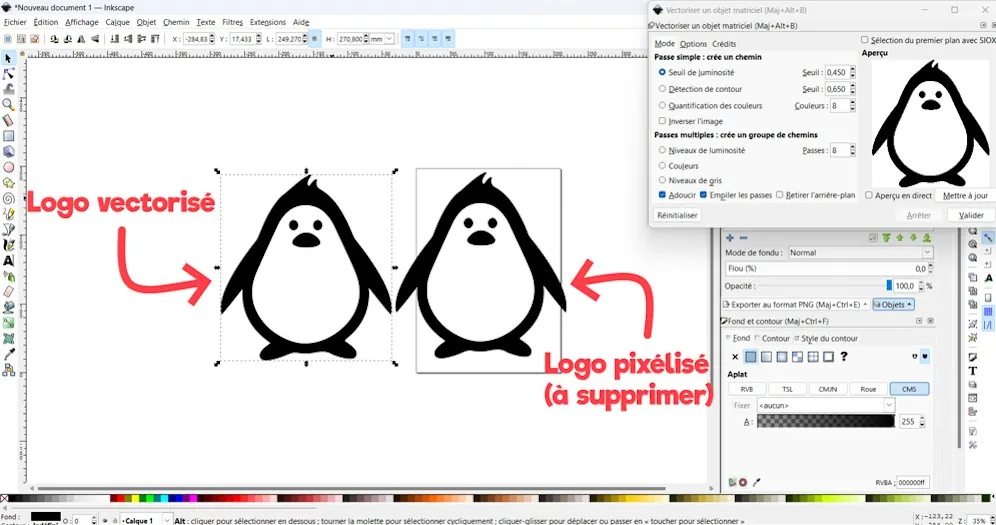Select the Ellipse circle tool
996x525 pixels.
8,168
